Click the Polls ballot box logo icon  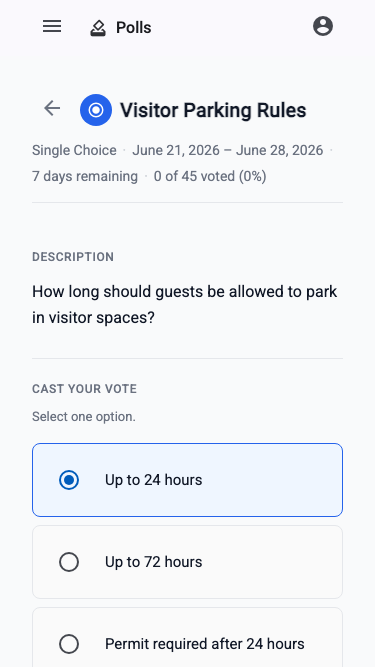pos(98,28)
